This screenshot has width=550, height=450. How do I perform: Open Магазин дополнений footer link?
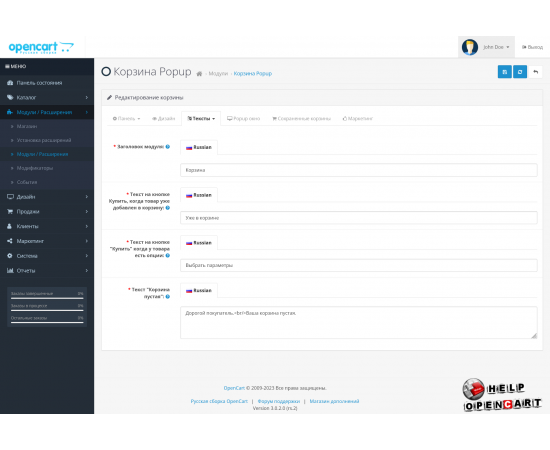tap(334, 401)
